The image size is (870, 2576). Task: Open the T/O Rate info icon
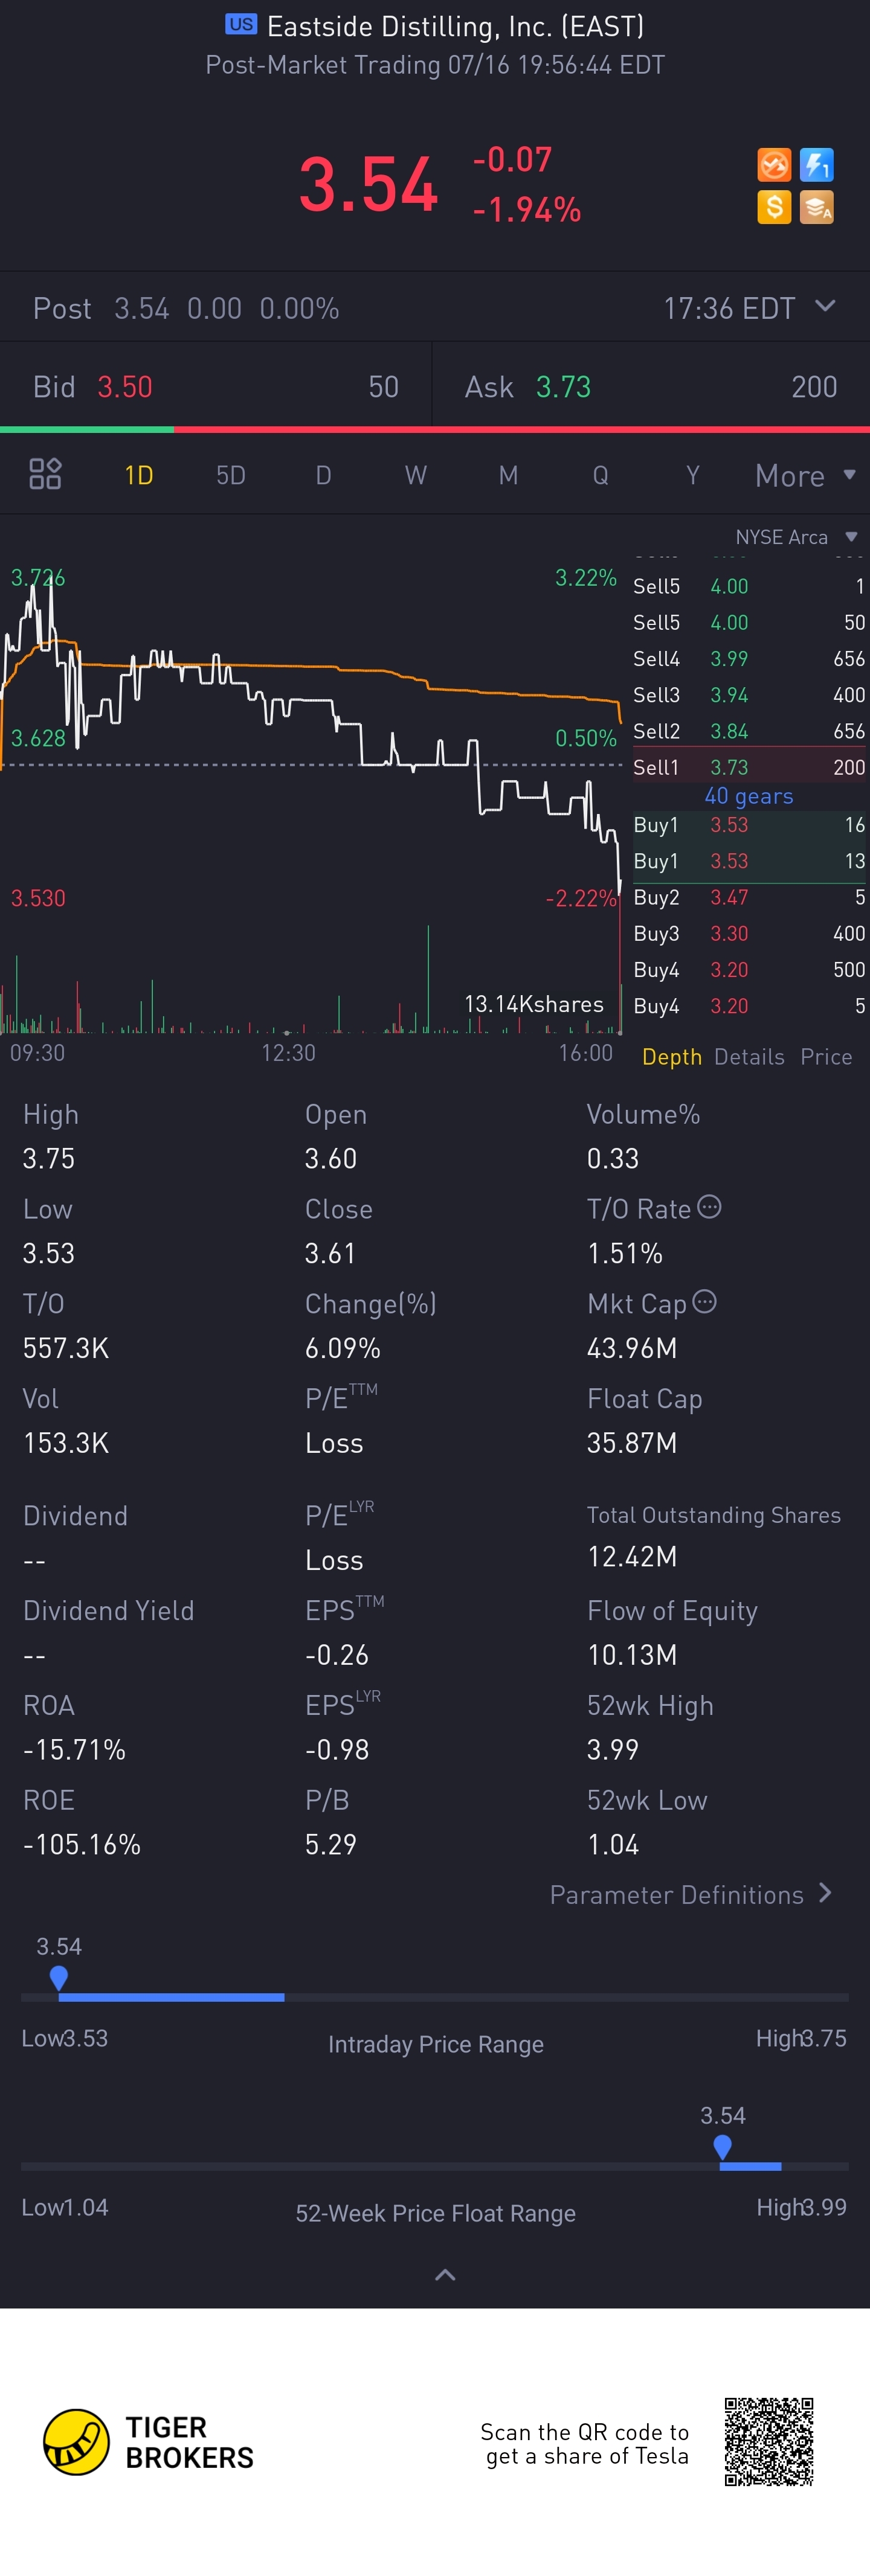pos(709,1207)
